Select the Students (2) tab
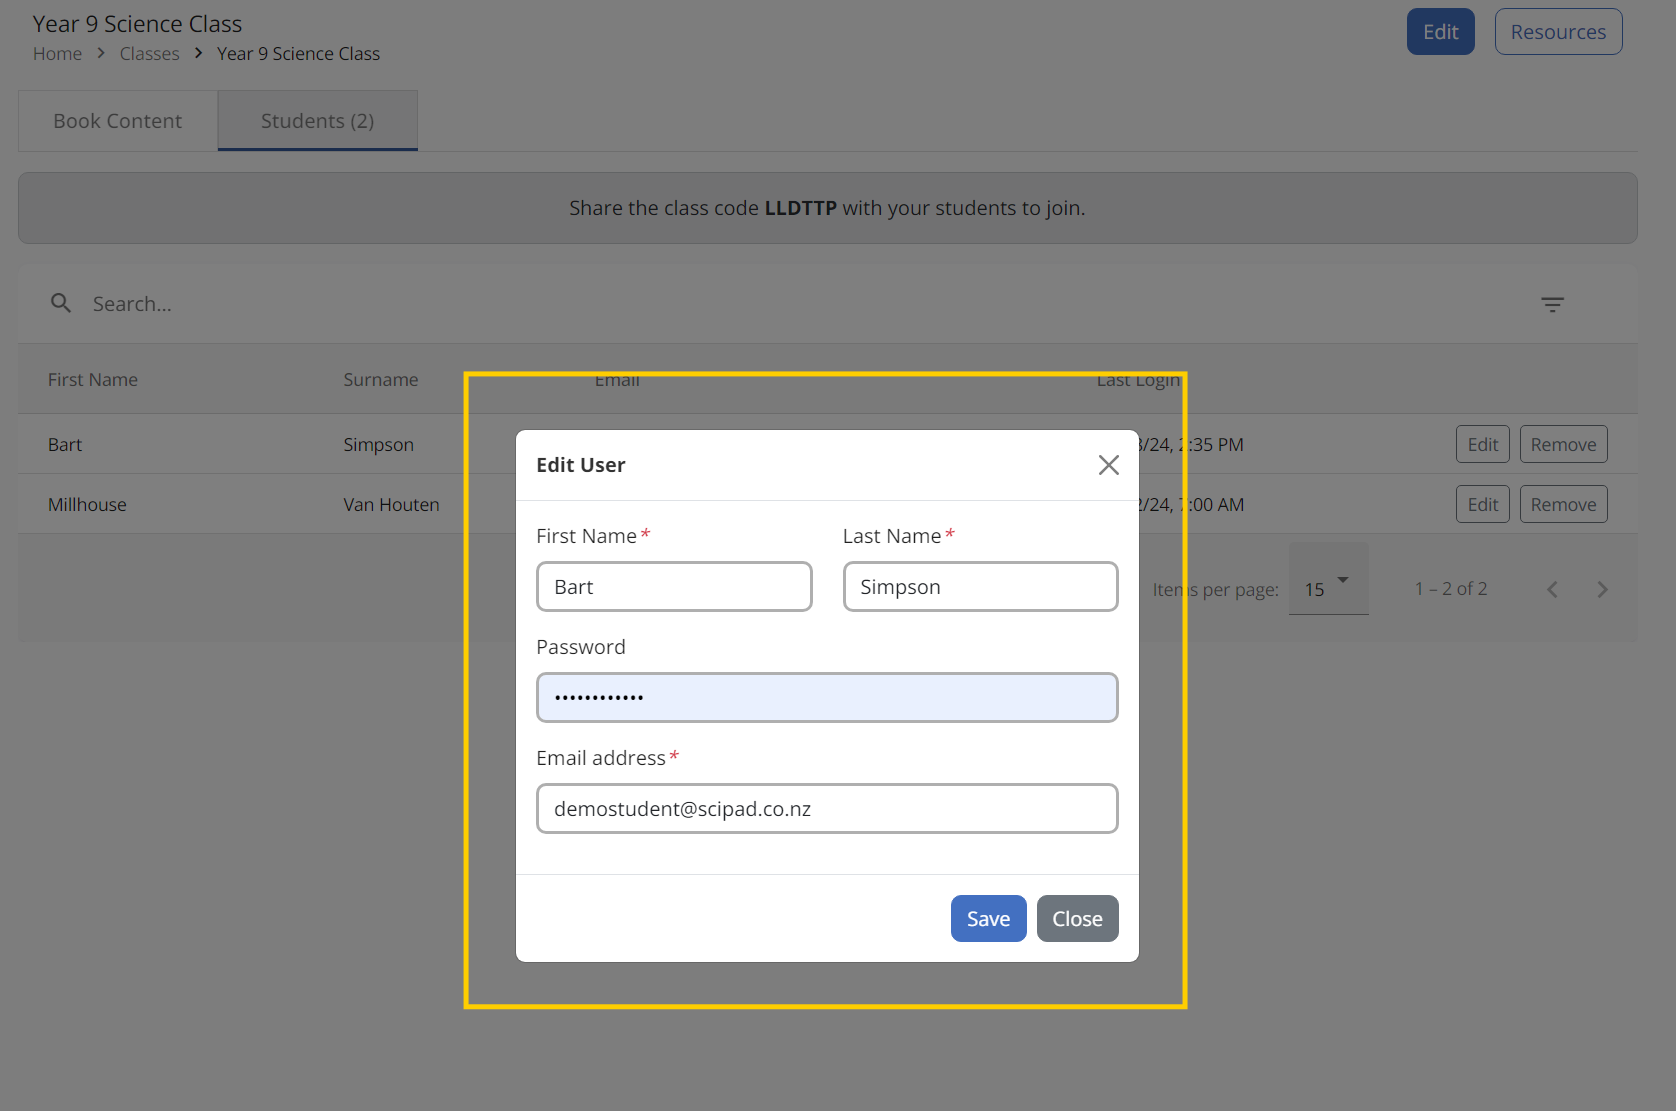The height and width of the screenshot is (1111, 1676). [317, 121]
